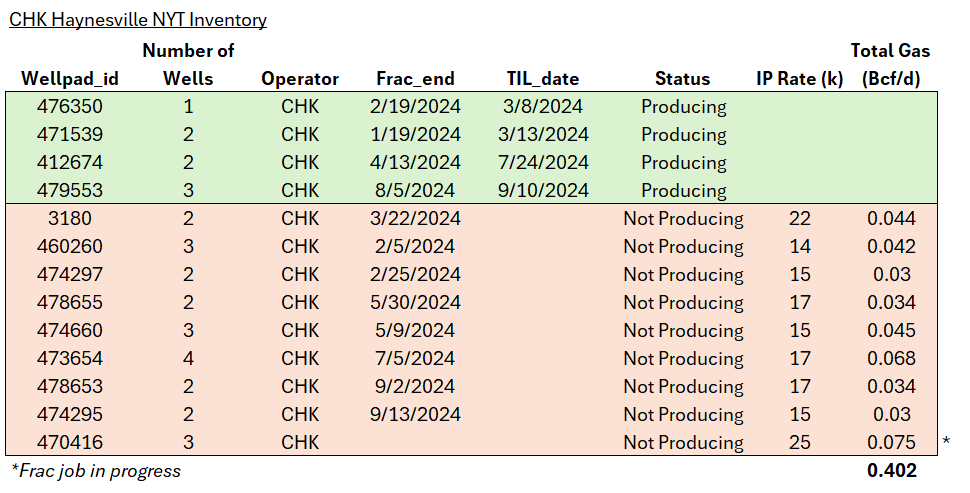Click the asterisk beside row 470416
This screenshot has height=493, width=970.
(945, 442)
